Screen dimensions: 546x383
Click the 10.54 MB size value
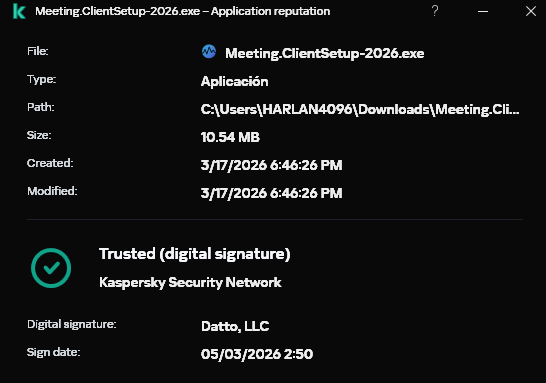231,137
